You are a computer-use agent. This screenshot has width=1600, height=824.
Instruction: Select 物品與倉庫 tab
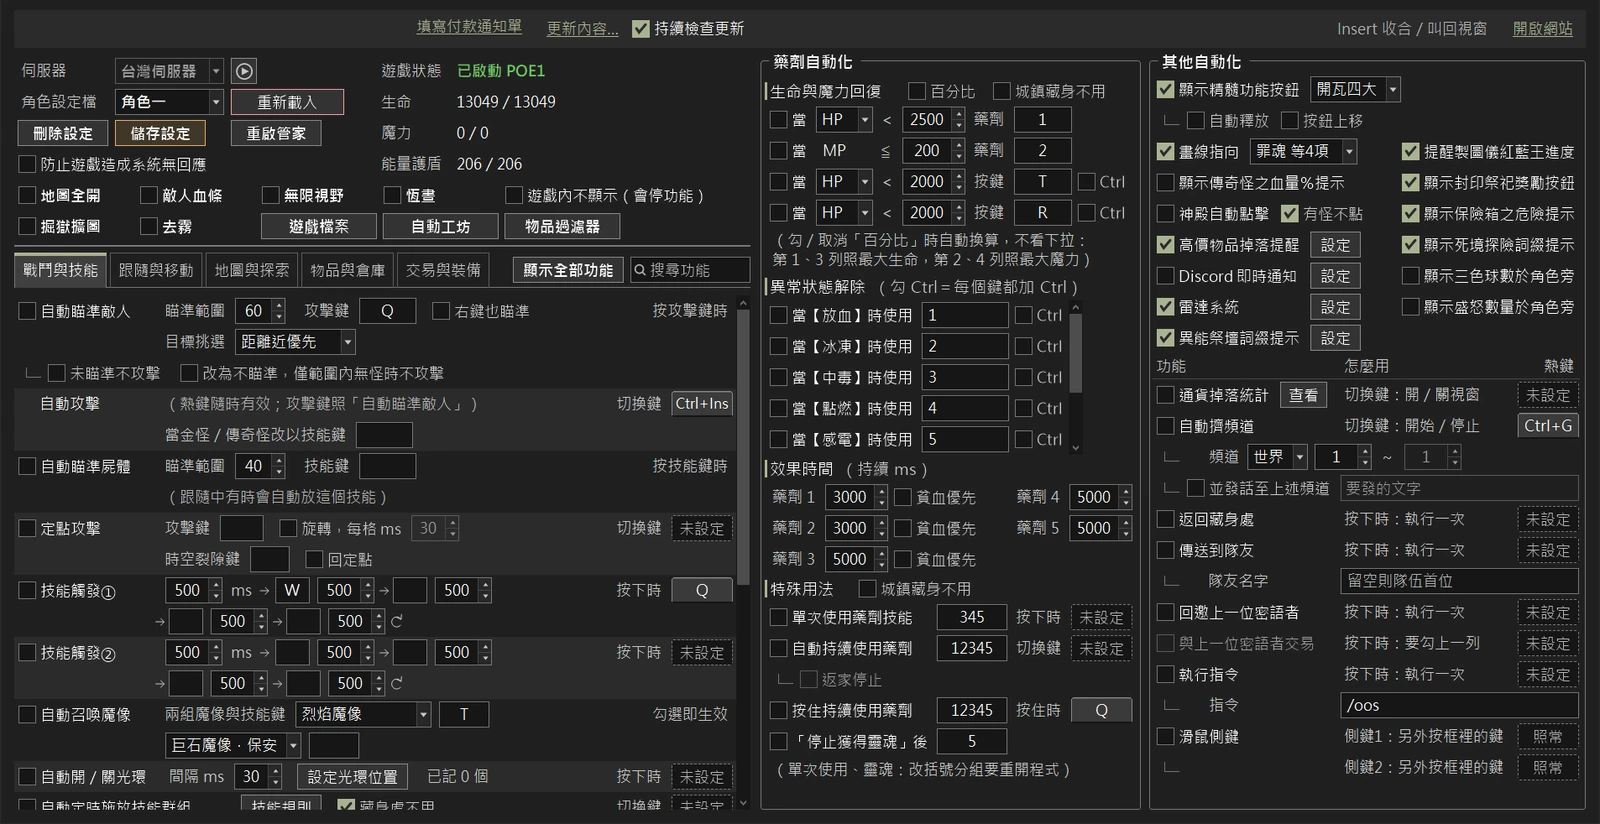click(x=347, y=270)
